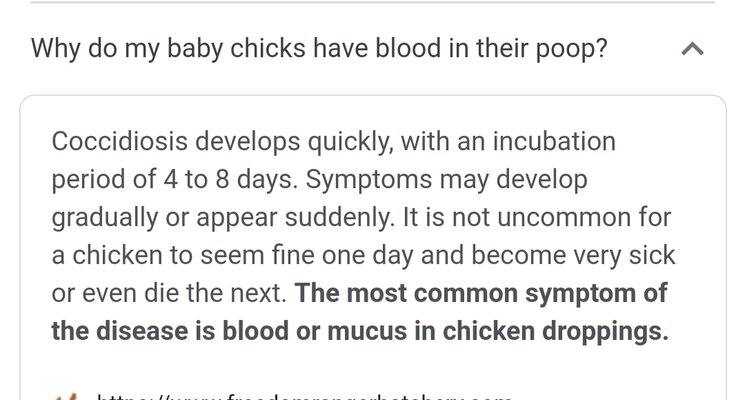Open the freedomrangerhatchery.com source link

(x=304, y=397)
